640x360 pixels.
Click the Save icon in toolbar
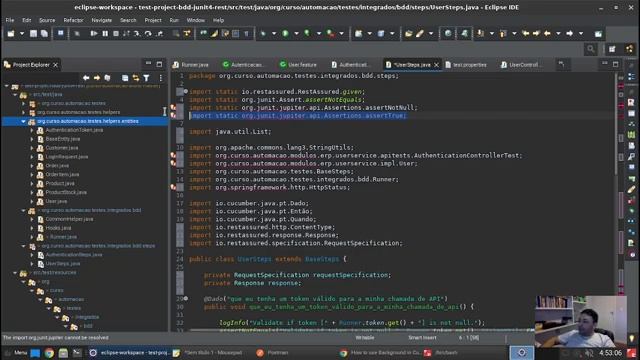coord(33,33)
